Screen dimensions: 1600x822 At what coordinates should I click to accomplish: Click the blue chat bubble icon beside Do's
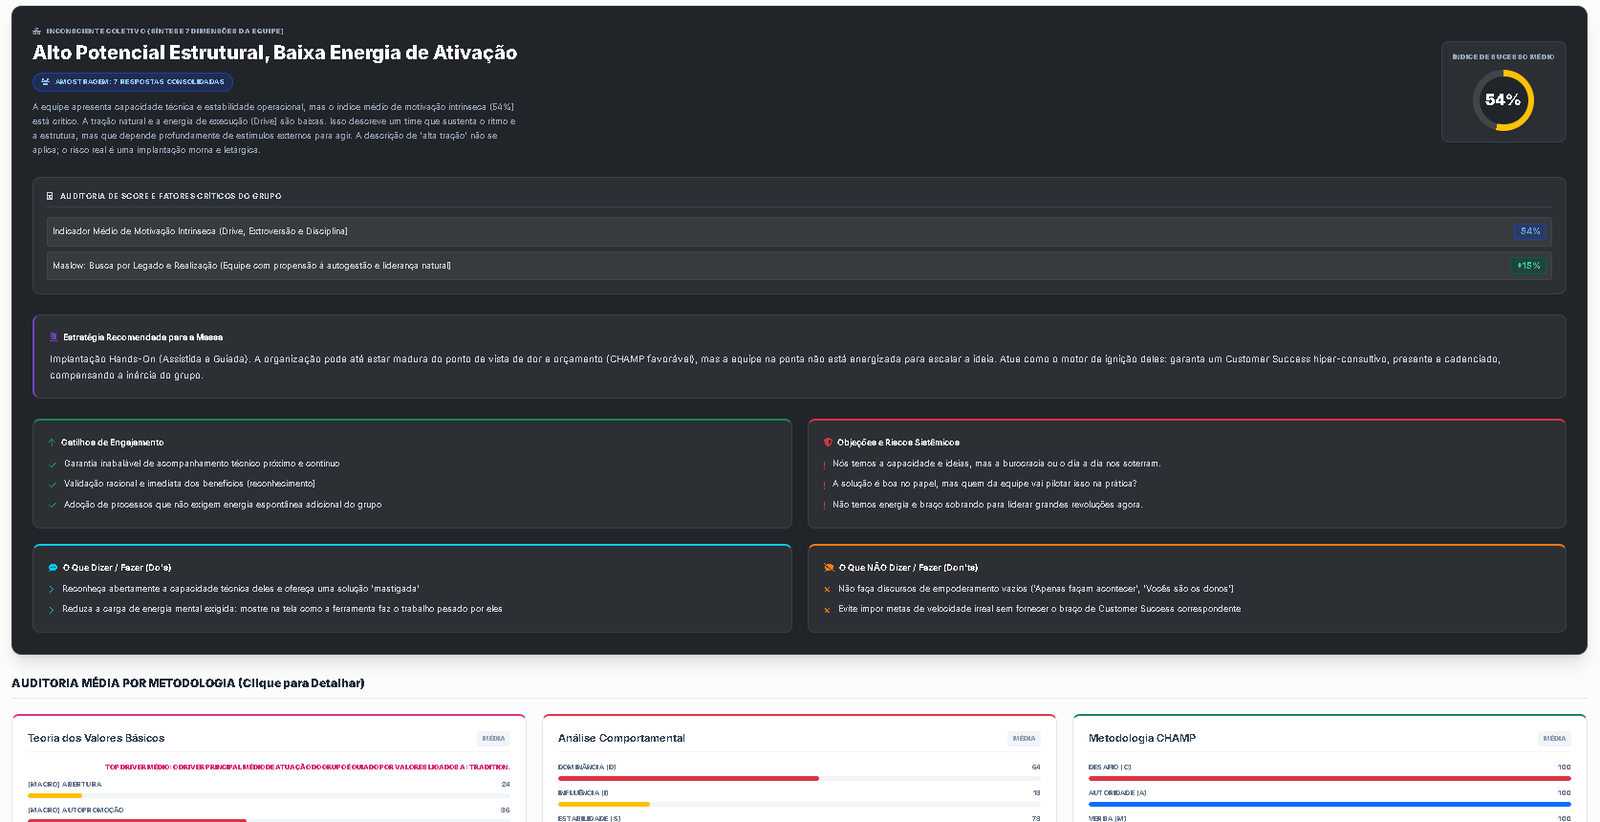[53, 567]
